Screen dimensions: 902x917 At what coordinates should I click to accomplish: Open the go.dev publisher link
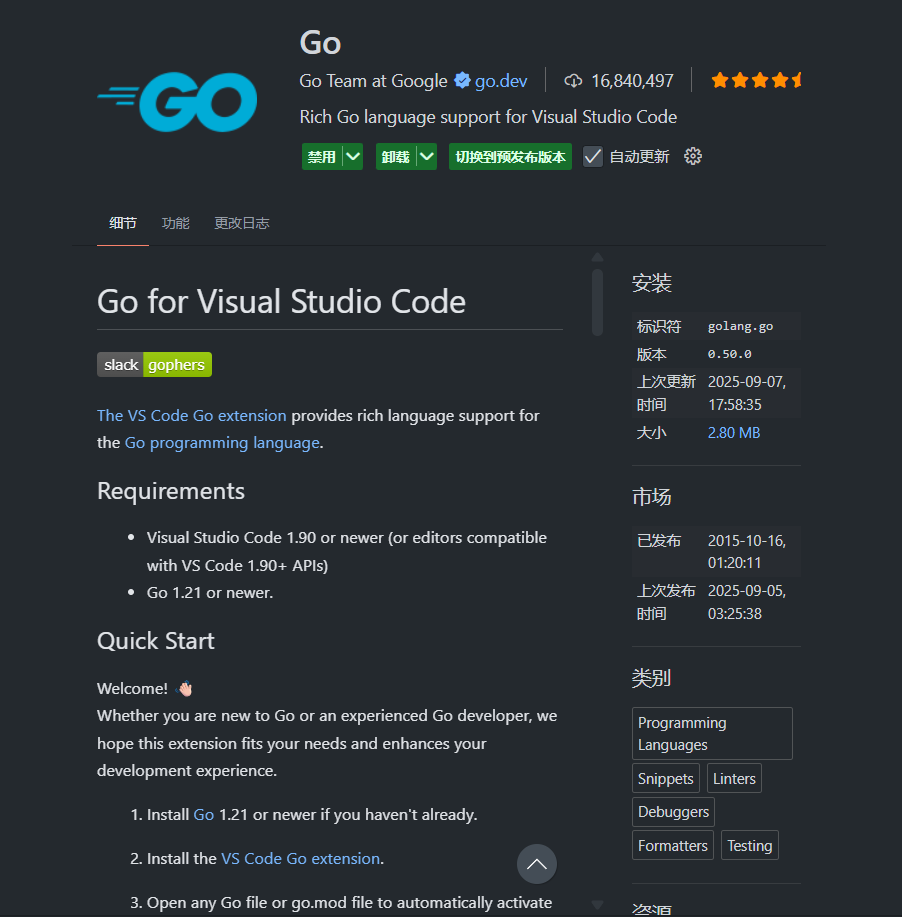point(501,81)
